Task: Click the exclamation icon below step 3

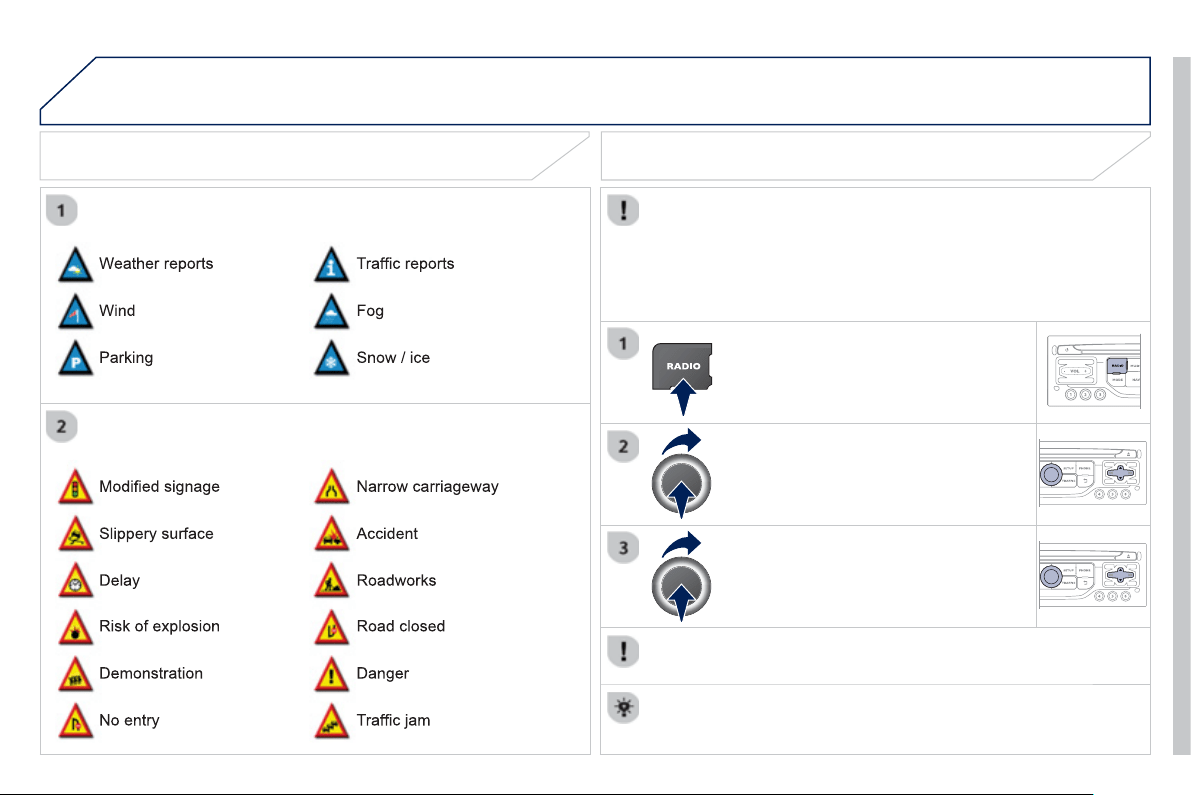Action: [x=623, y=651]
